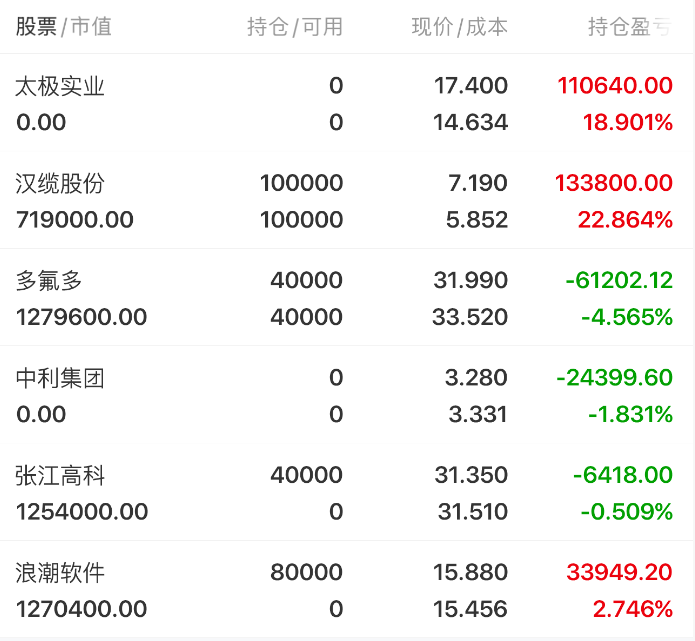Select the 汉缆股份 holding name
Screen dimensions: 695x641
point(60,183)
